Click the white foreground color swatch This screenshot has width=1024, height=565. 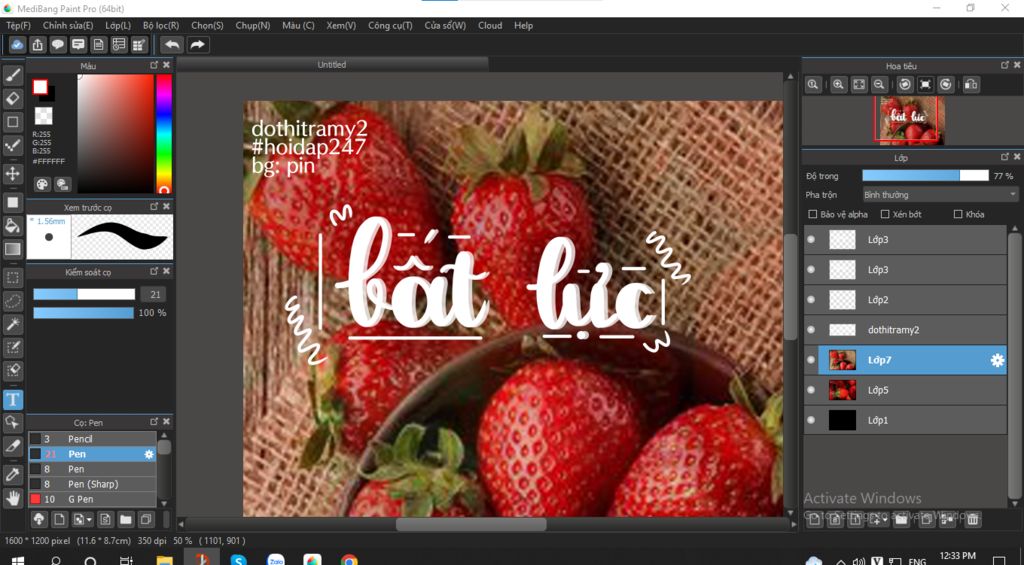[40, 87]
